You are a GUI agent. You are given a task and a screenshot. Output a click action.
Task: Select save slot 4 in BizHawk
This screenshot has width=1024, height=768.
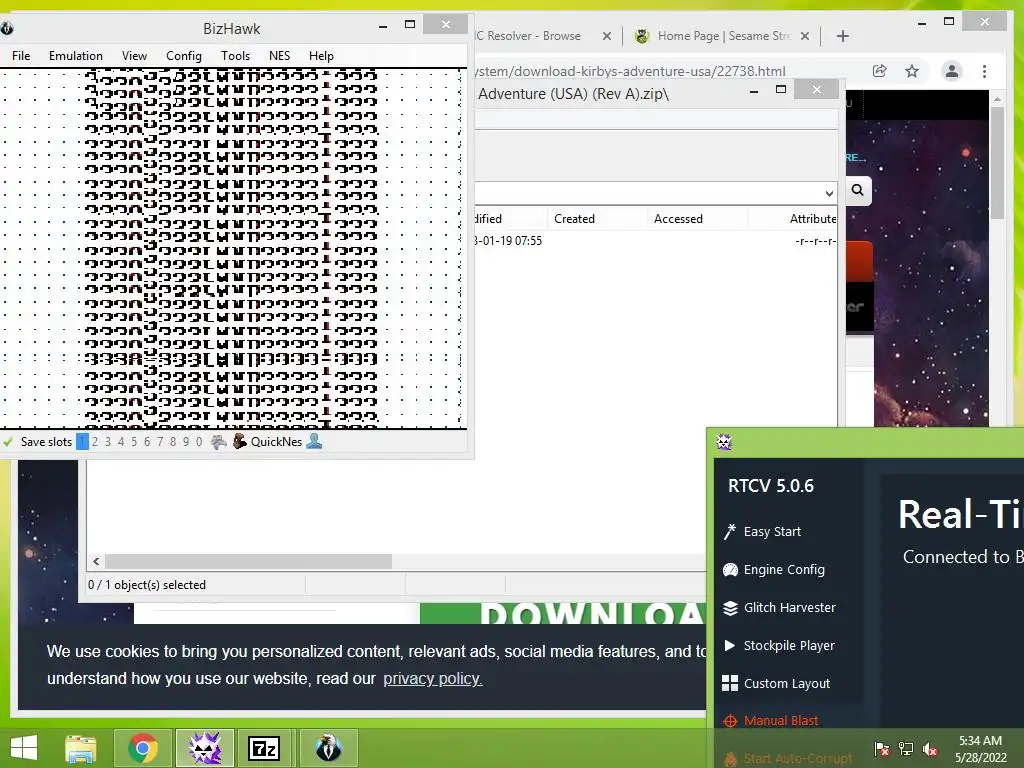point(121,442)
